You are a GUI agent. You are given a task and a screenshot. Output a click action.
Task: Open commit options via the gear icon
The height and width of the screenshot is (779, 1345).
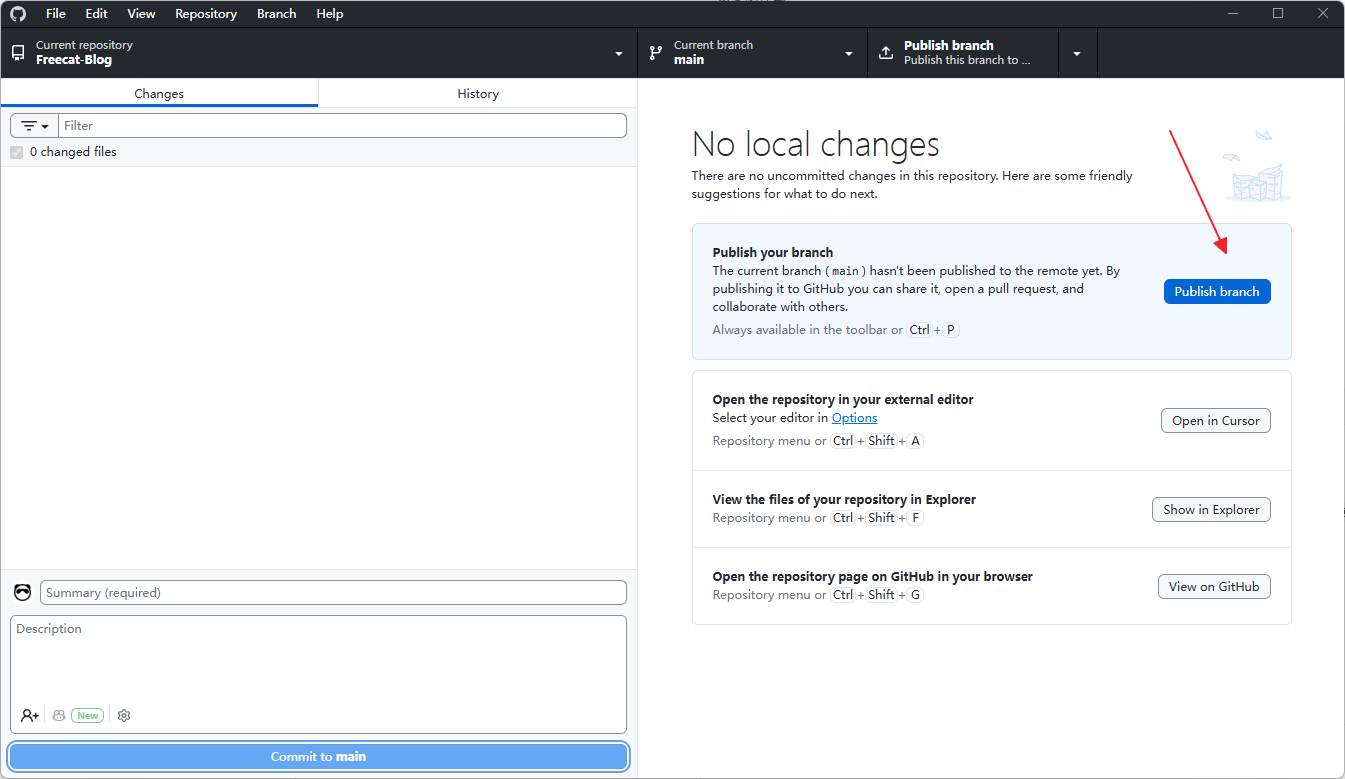(124, 716)
